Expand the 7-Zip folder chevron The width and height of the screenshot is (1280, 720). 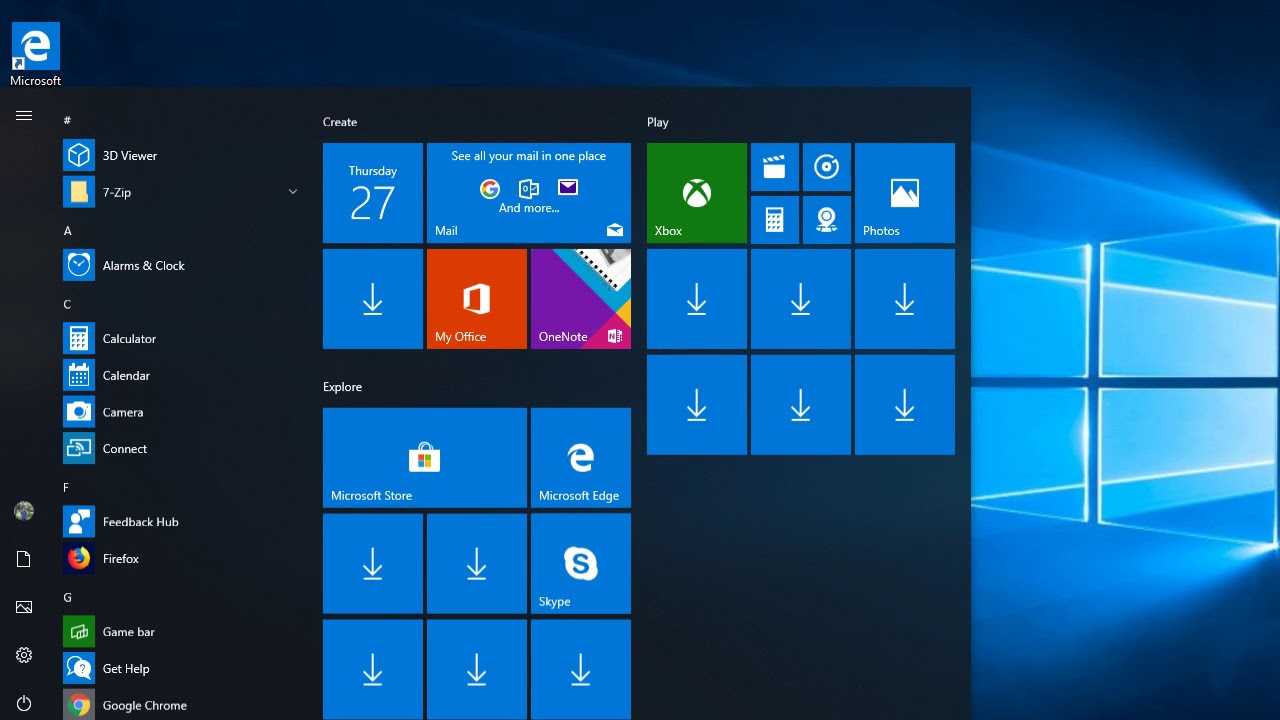pos(293,192)
